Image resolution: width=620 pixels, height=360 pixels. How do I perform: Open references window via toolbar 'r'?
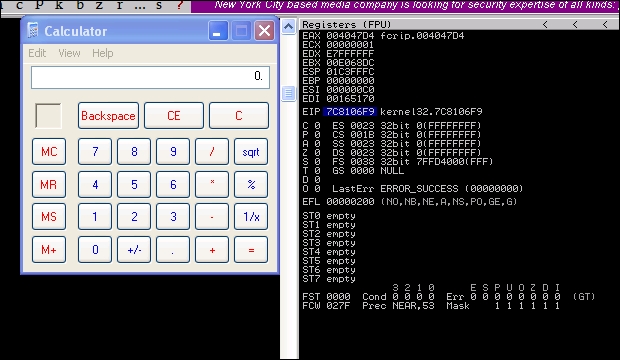click(x=119, y=6)
